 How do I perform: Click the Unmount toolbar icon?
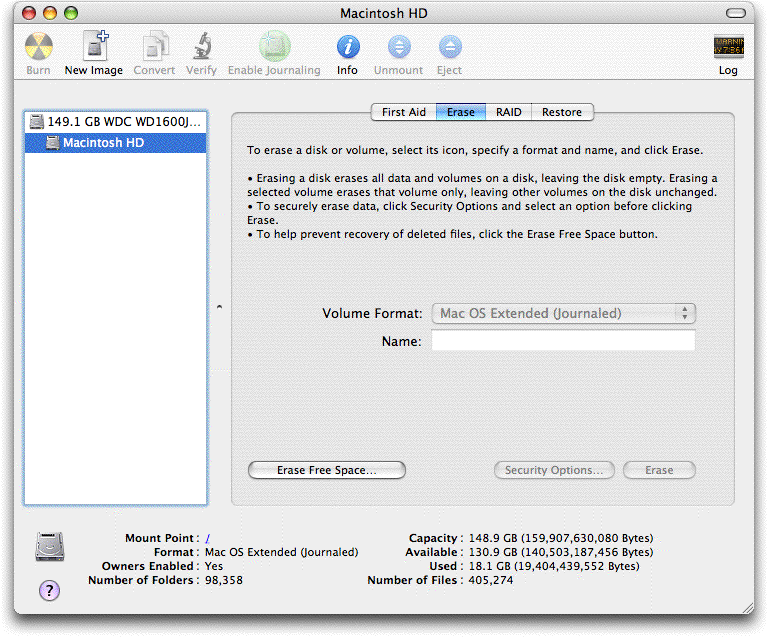399,47
